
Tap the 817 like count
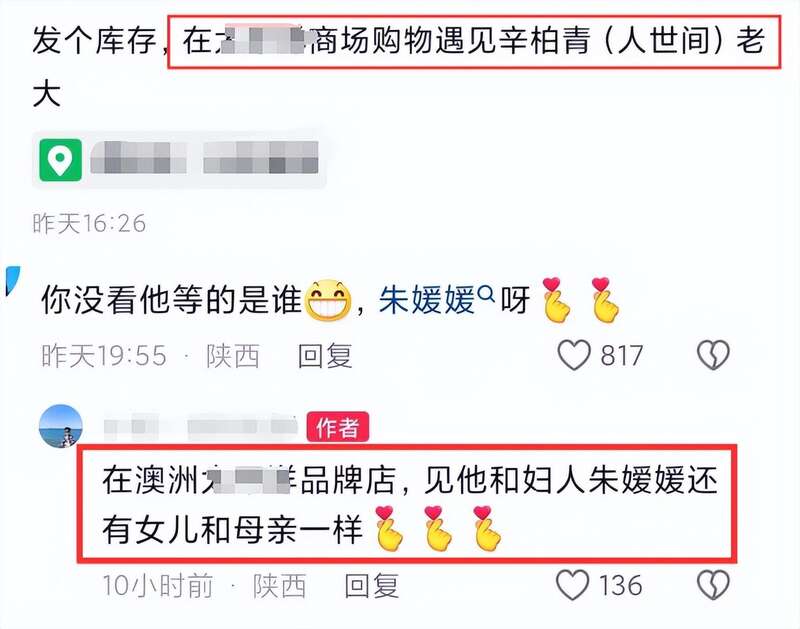621,356
